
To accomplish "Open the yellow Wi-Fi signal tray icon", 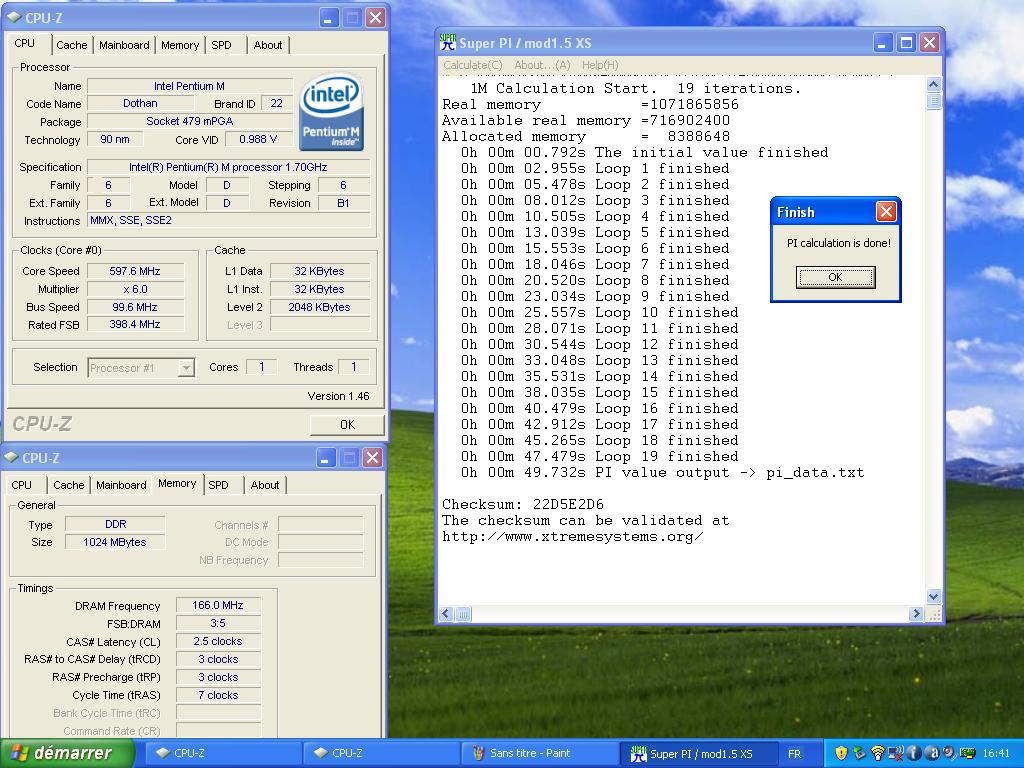I will [878, 753].
